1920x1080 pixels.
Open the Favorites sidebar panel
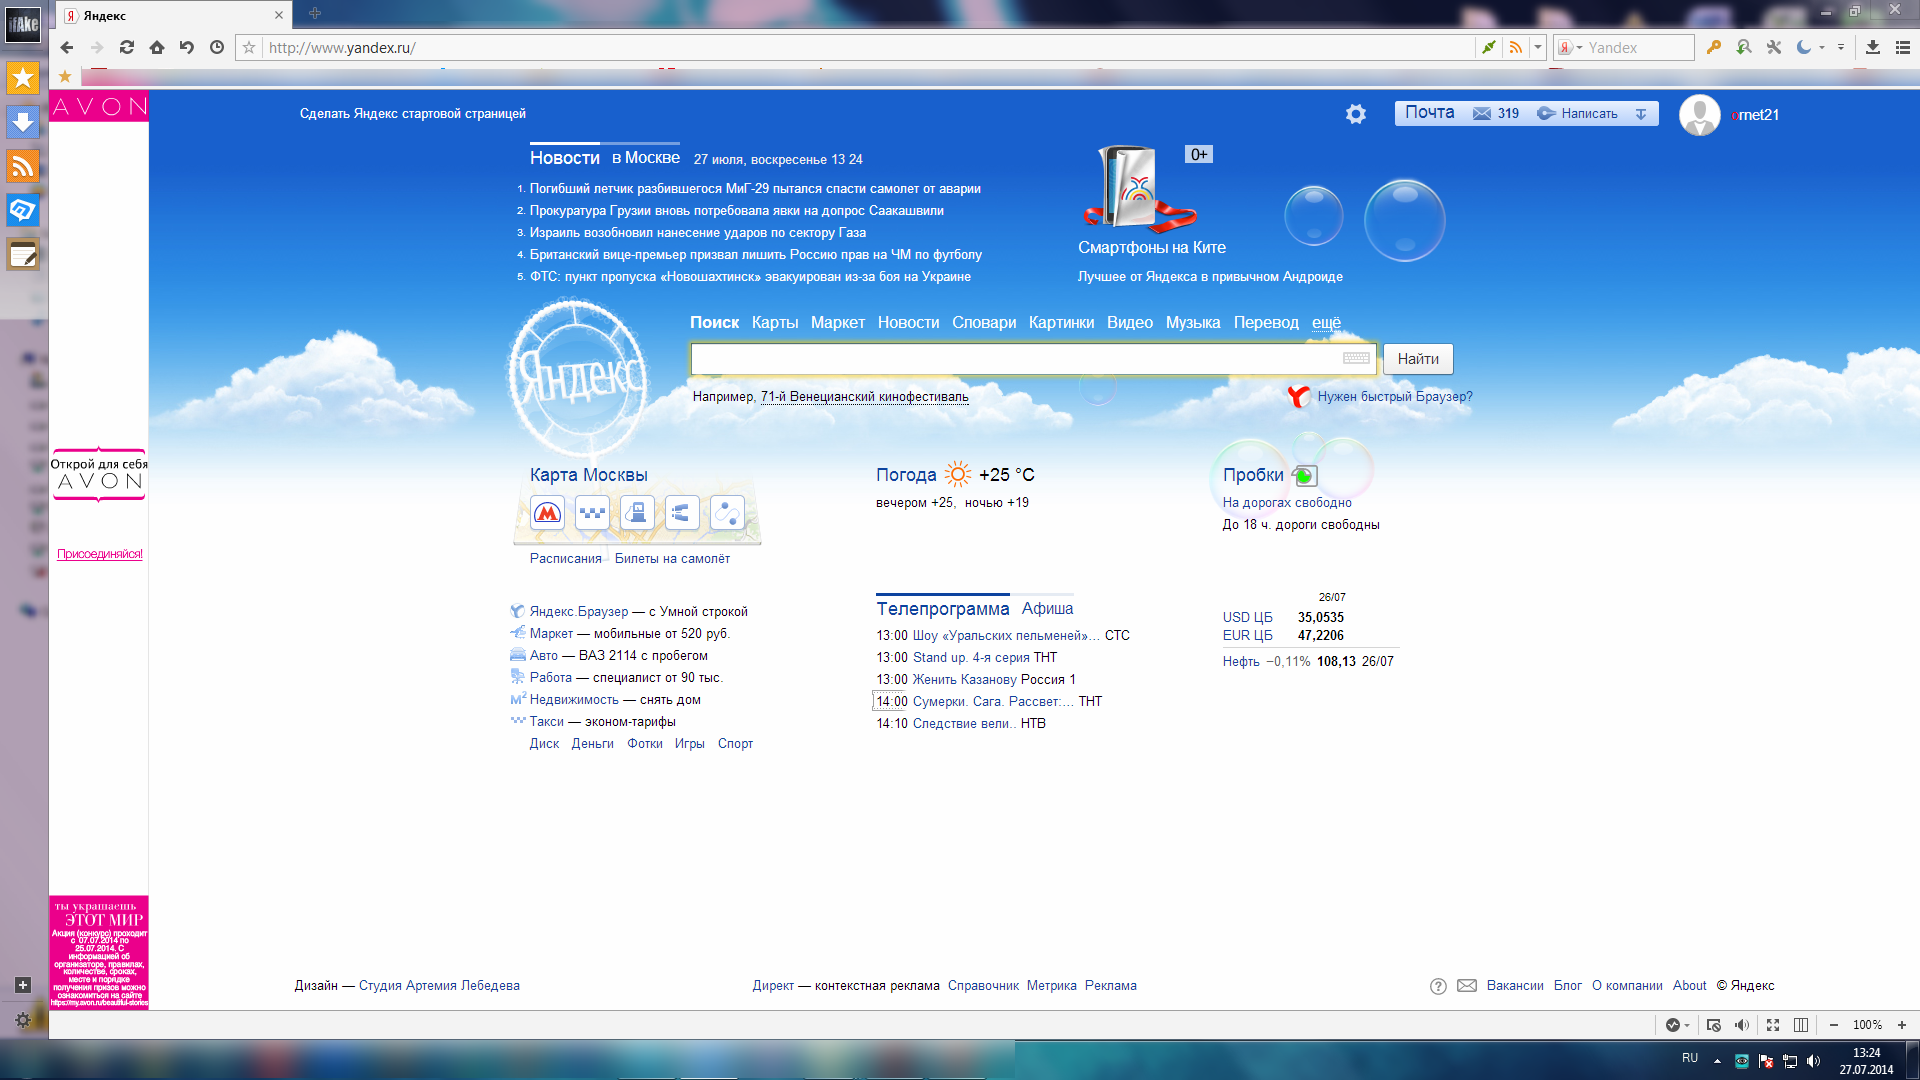point(23,78)
